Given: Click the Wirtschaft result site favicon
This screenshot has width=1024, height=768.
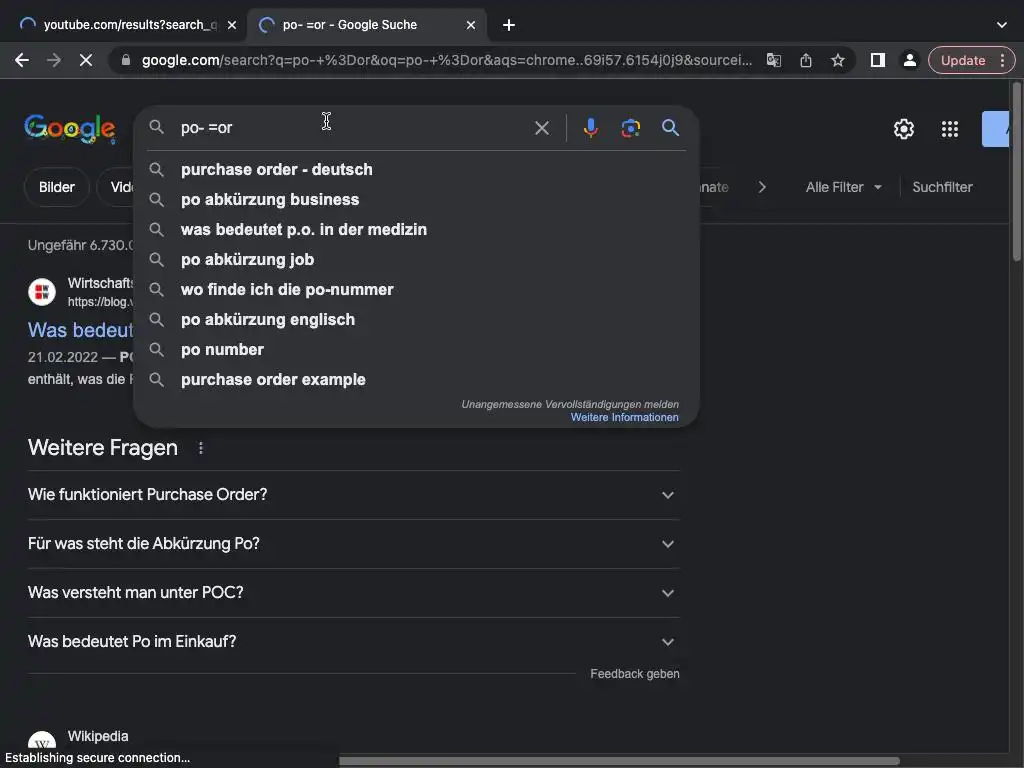Looking at the screenshot, I should click(42, 292).
